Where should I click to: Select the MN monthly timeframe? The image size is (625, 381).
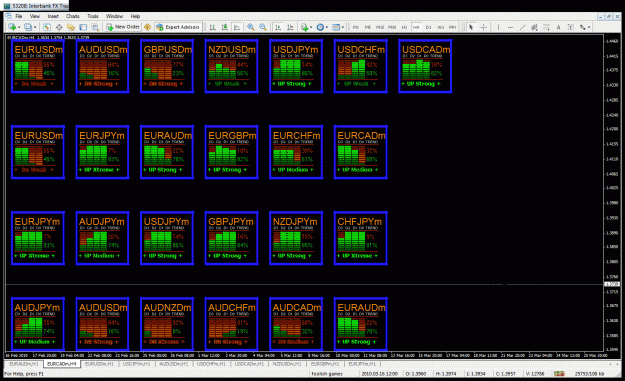[x=452, y=27]
